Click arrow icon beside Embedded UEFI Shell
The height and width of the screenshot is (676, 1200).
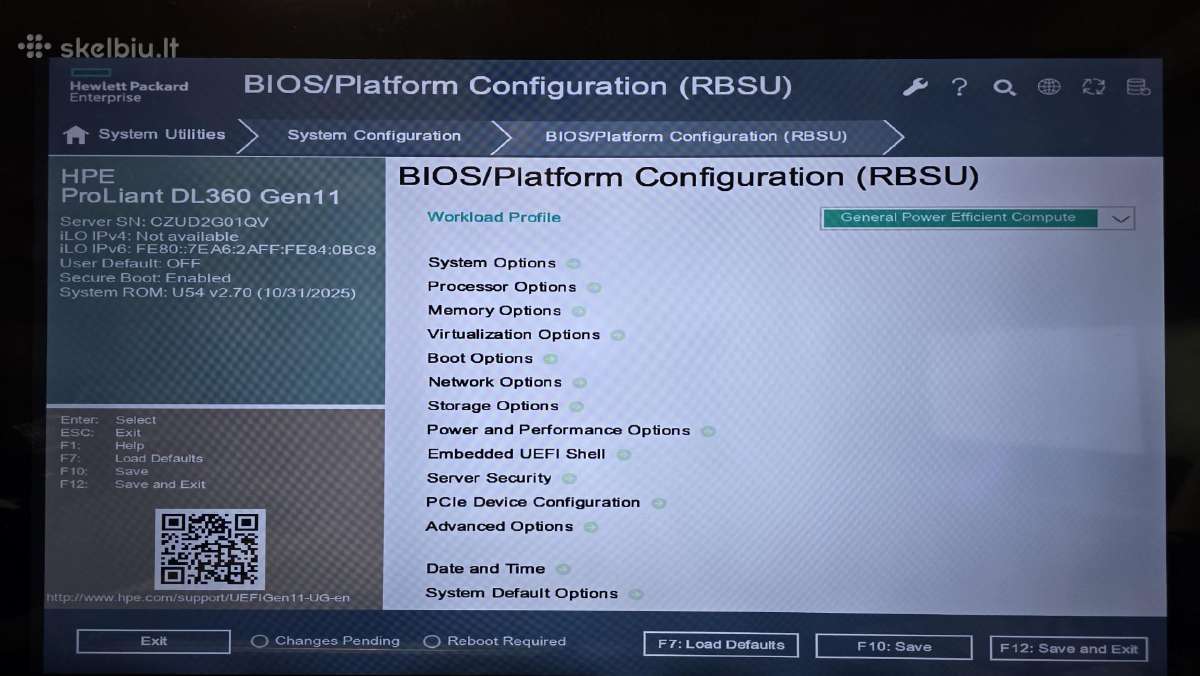pyautogui.click(x=624, y=455)
